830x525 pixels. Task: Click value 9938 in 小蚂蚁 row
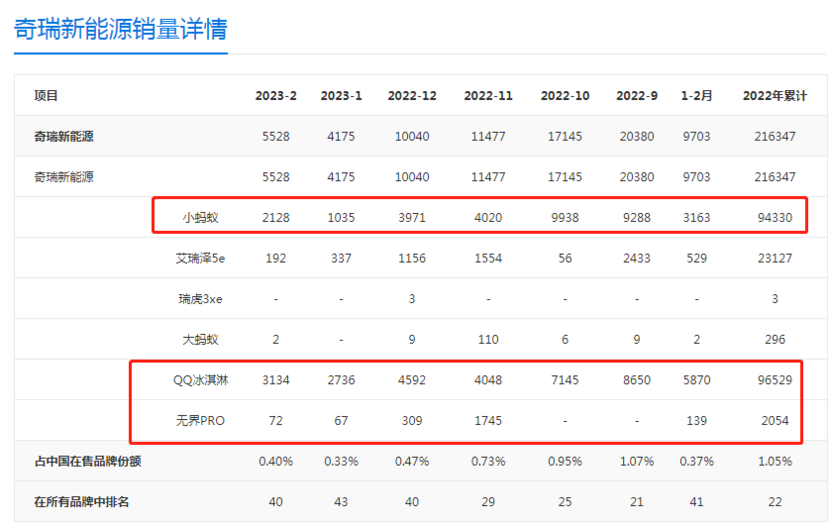565,218
